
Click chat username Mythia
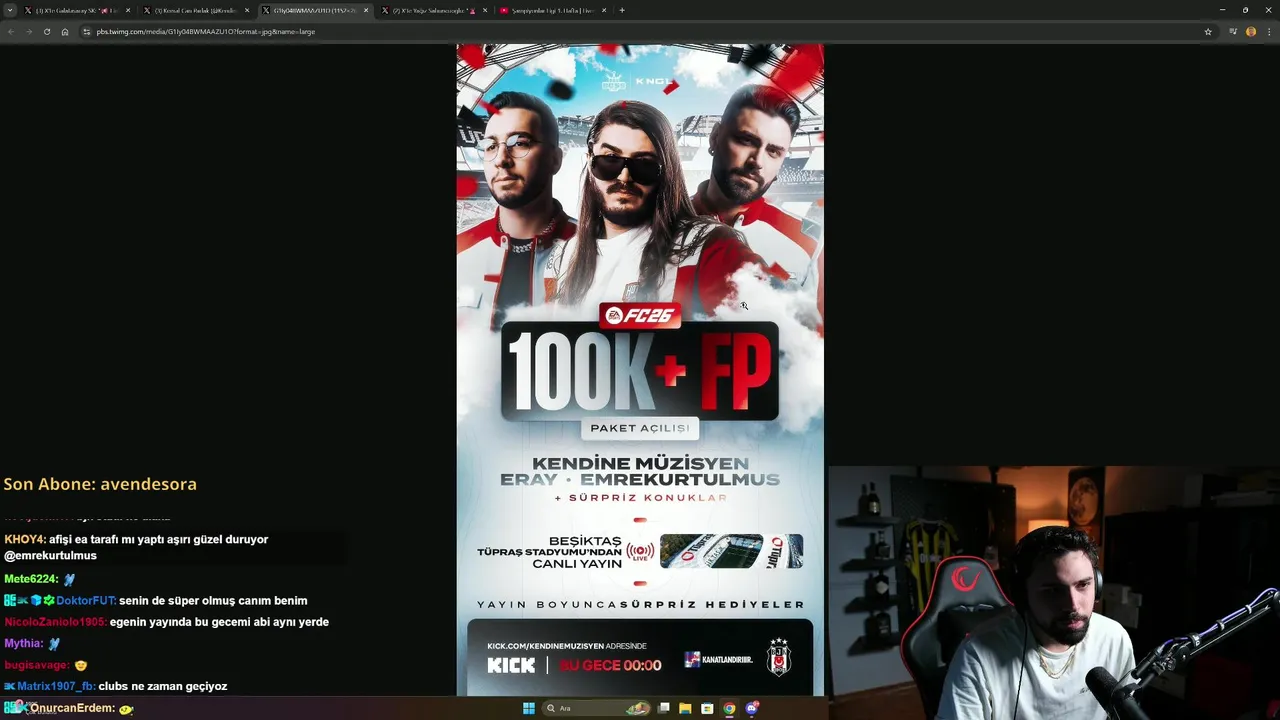point(24,643)
